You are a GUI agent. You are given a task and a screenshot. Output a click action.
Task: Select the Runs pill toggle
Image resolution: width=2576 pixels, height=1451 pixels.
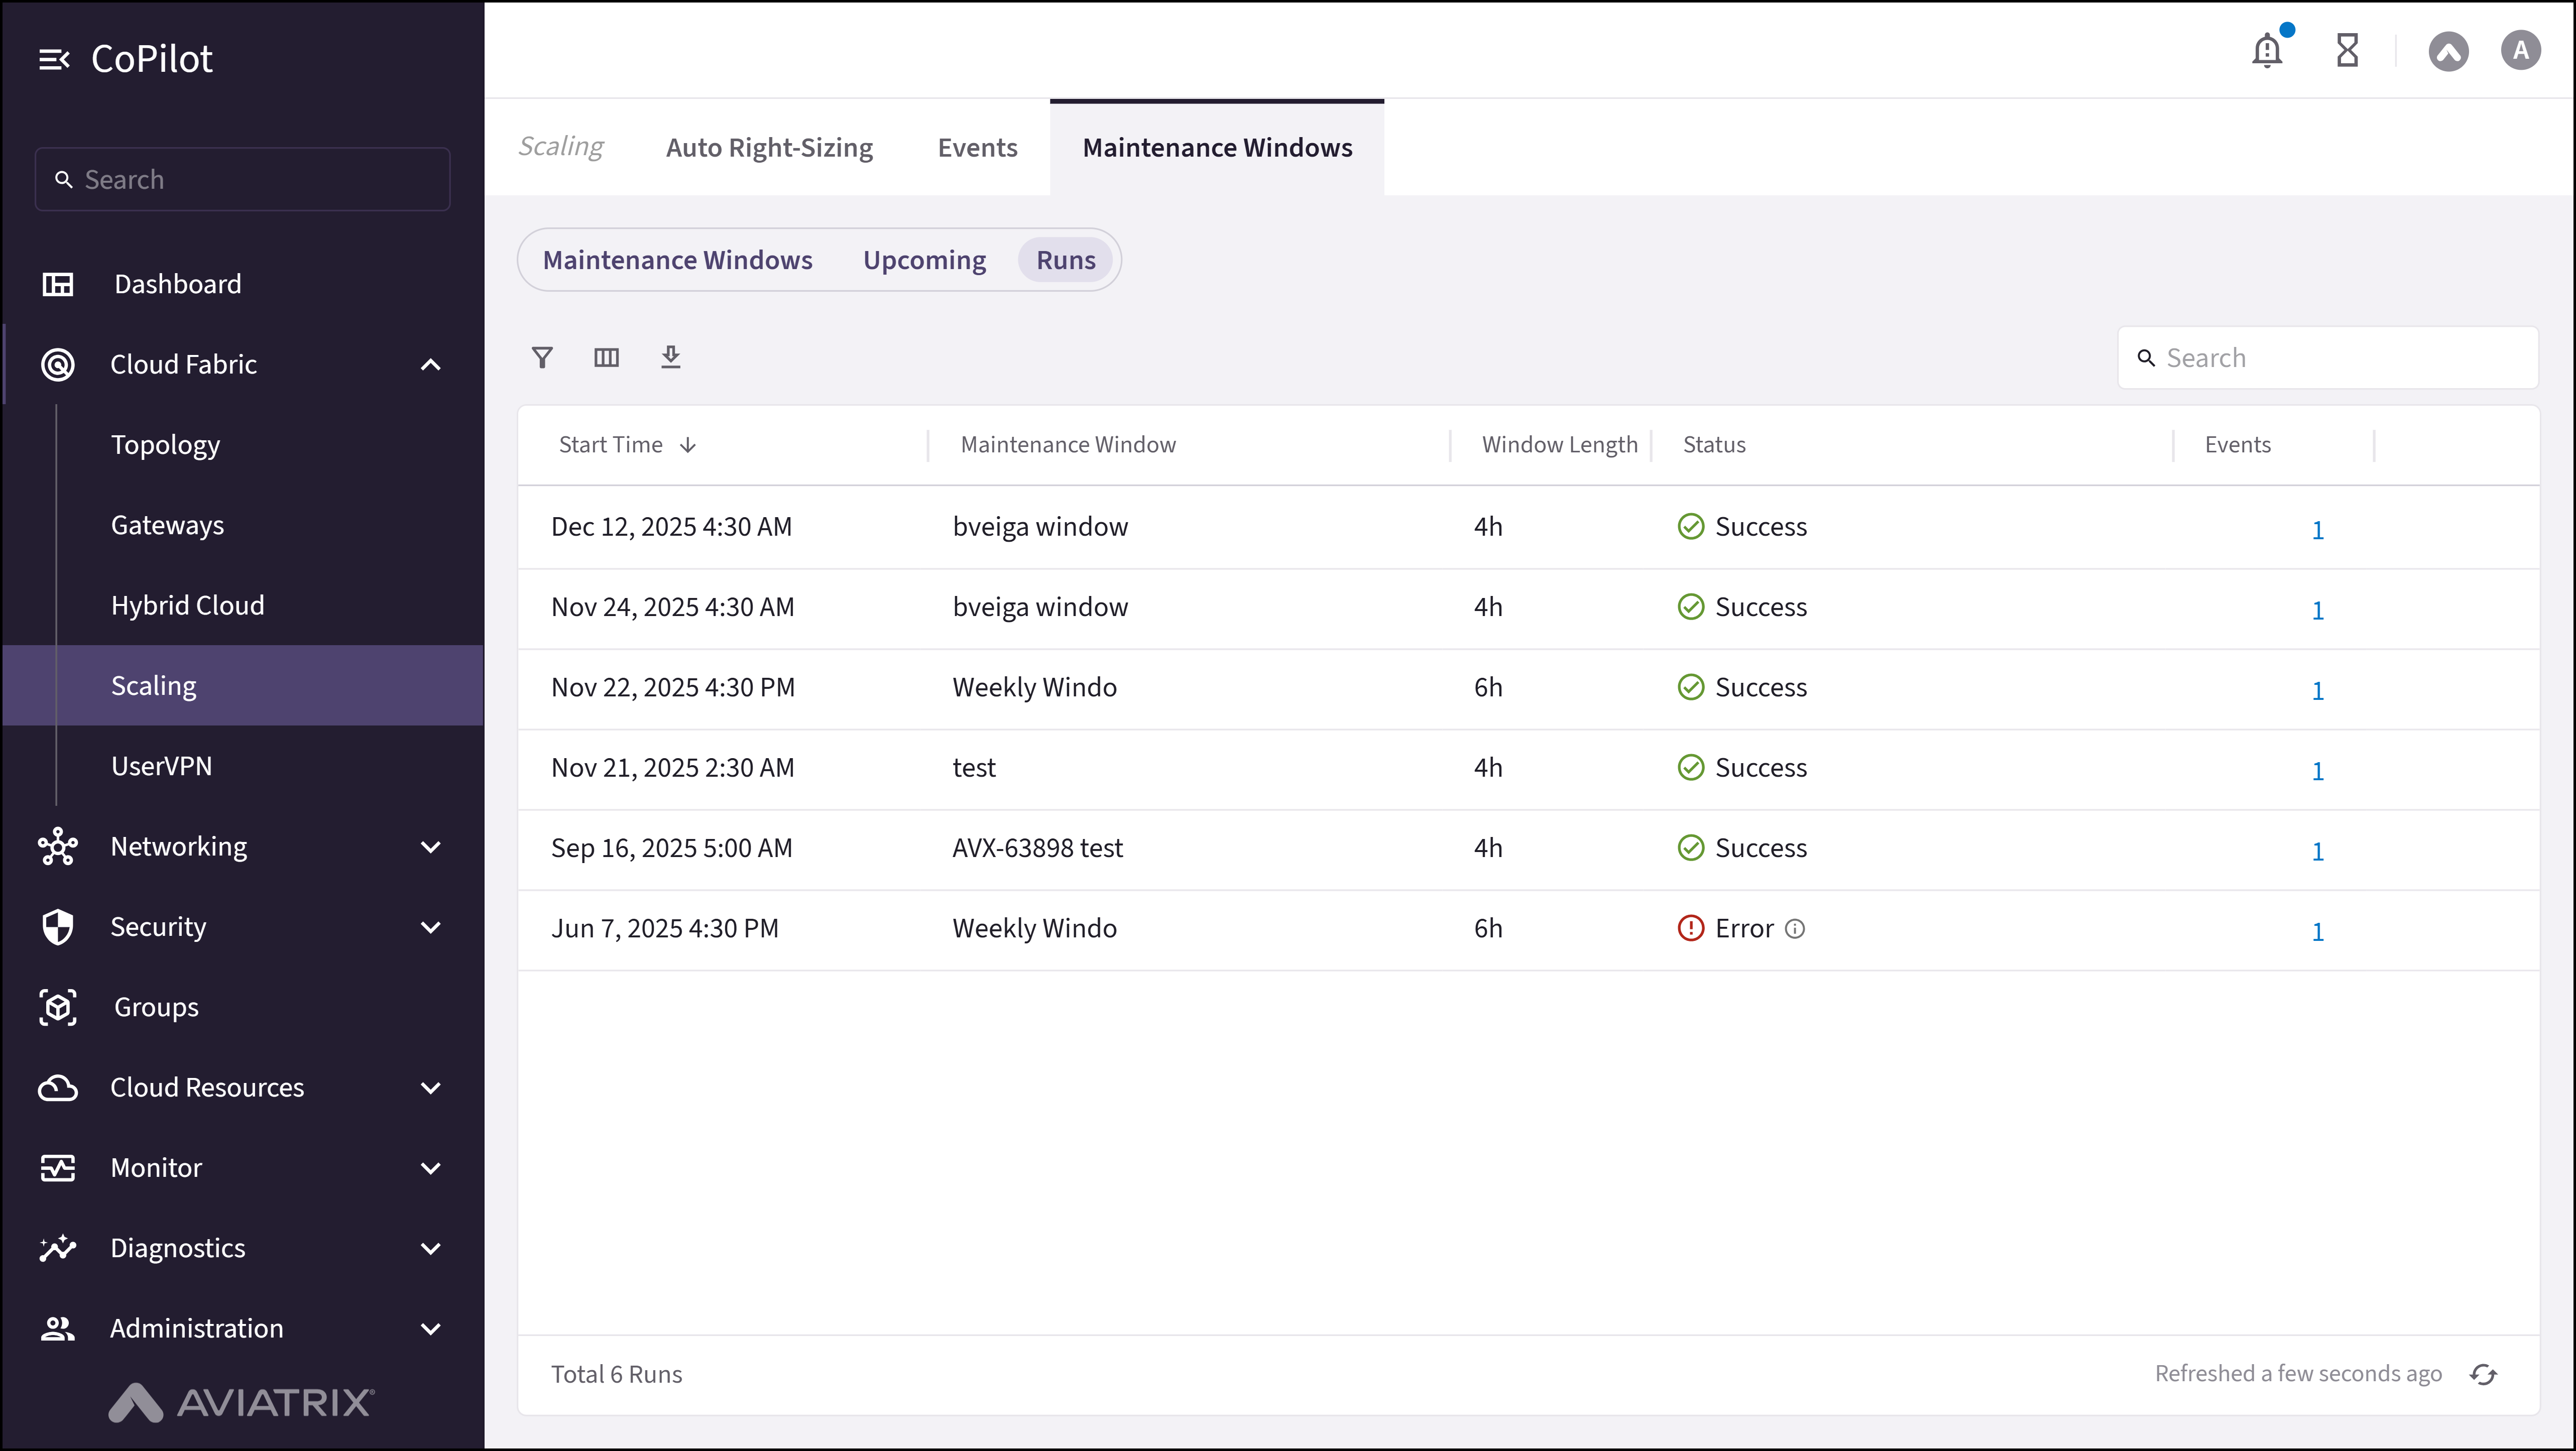click(x=1065, y=260)
